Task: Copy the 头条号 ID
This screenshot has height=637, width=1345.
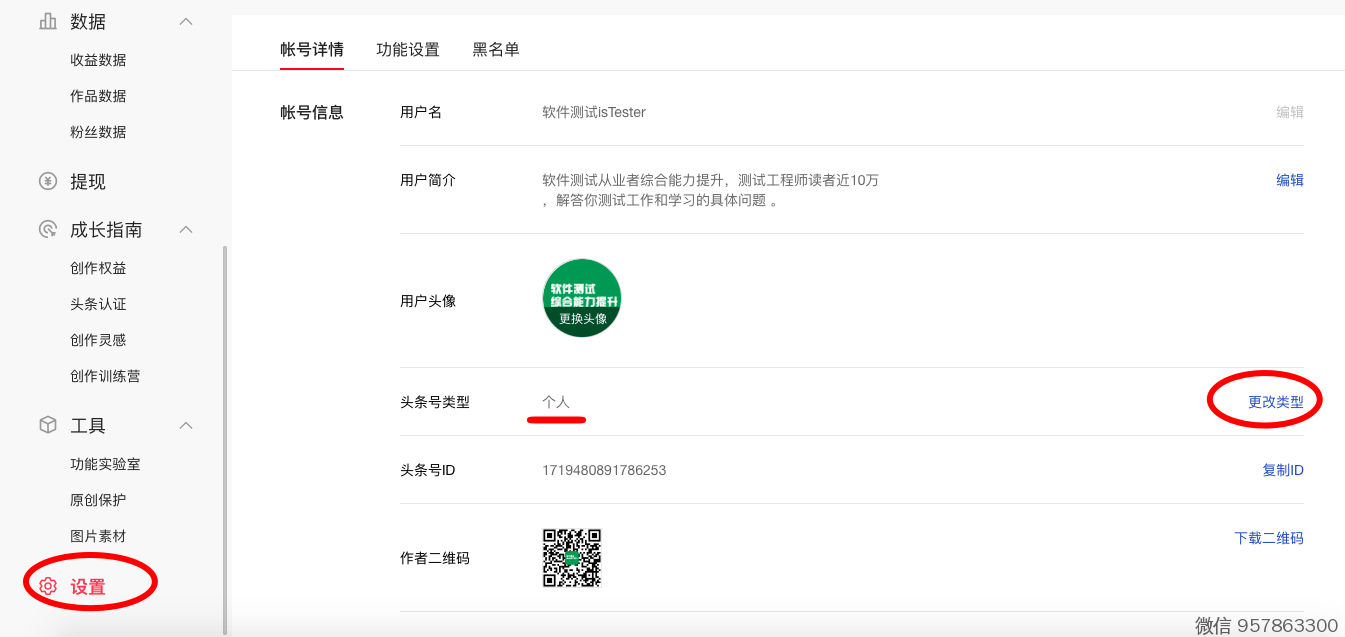Action: click(1282, 470)
